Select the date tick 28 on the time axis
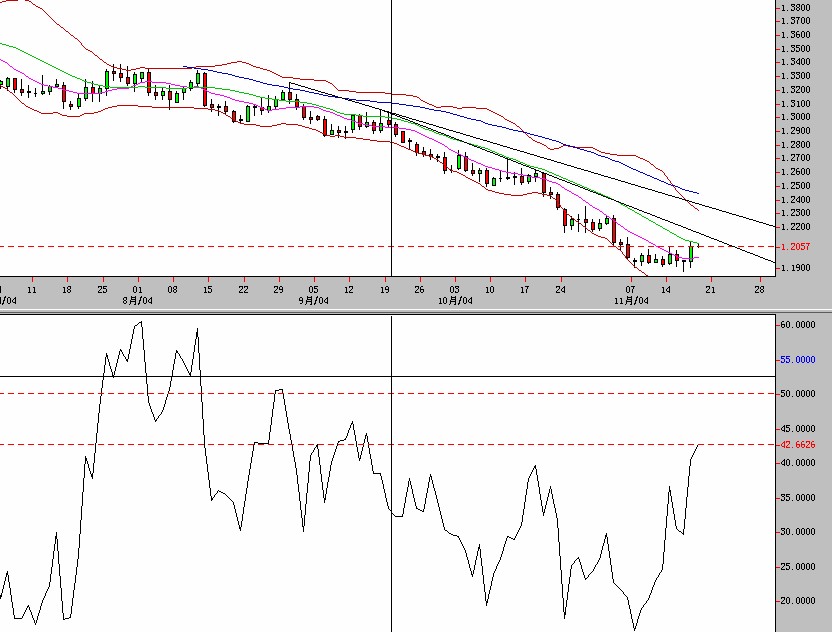Viewport: 832px width, 632px height. point(760,290)
